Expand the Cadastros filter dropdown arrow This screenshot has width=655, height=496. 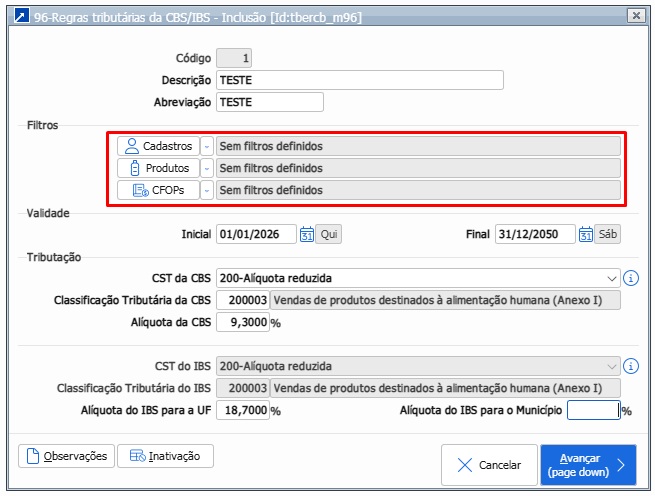(x=207, y=146)
